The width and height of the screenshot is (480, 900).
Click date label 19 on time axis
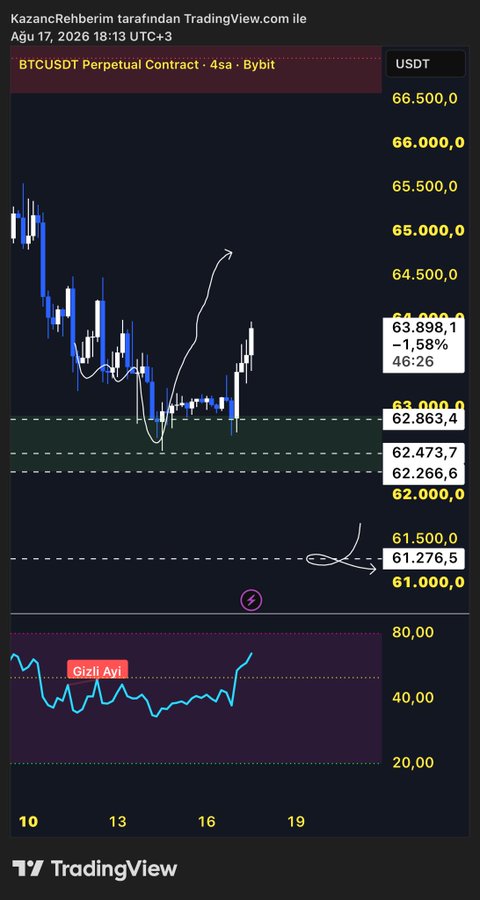pyautogui.click(x=296, y=821)
